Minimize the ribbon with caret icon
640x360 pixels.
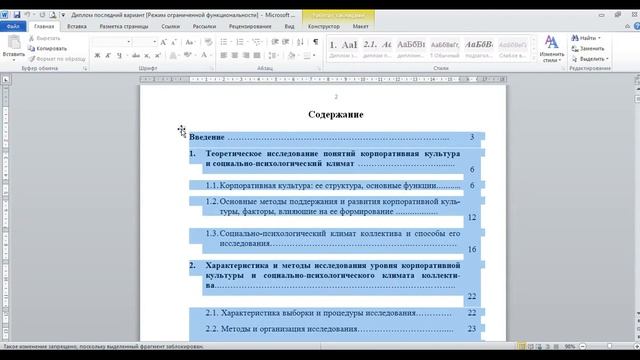(x=627, y=26)
